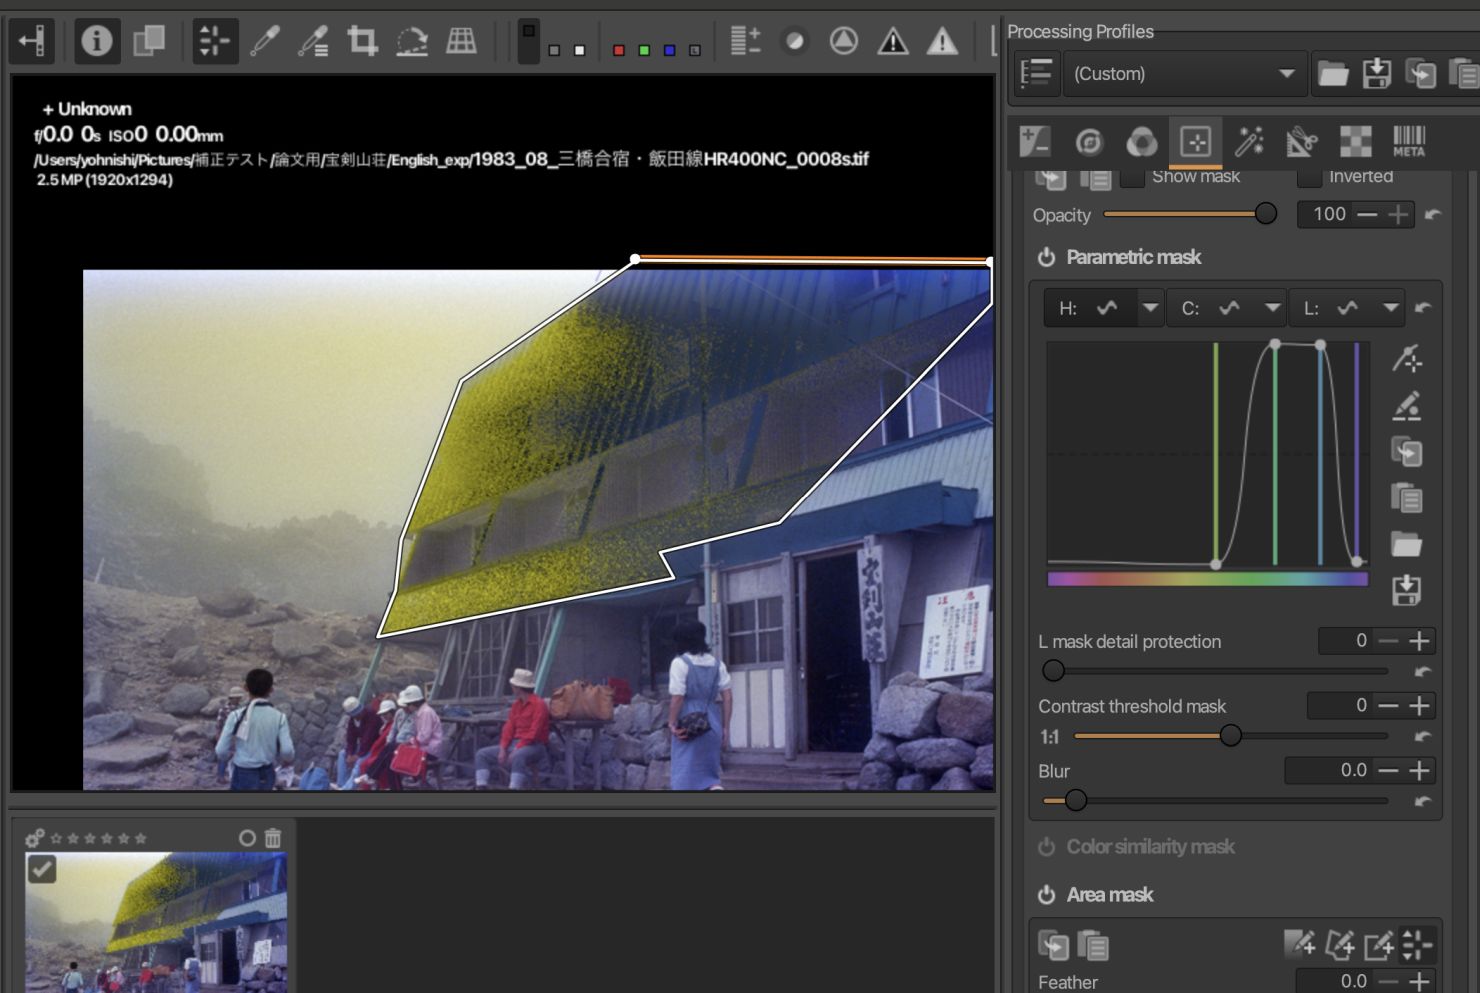1480x993 pixels.
Task: Enable the Show mask checkbox
Action: click(x=1132, y=177)
